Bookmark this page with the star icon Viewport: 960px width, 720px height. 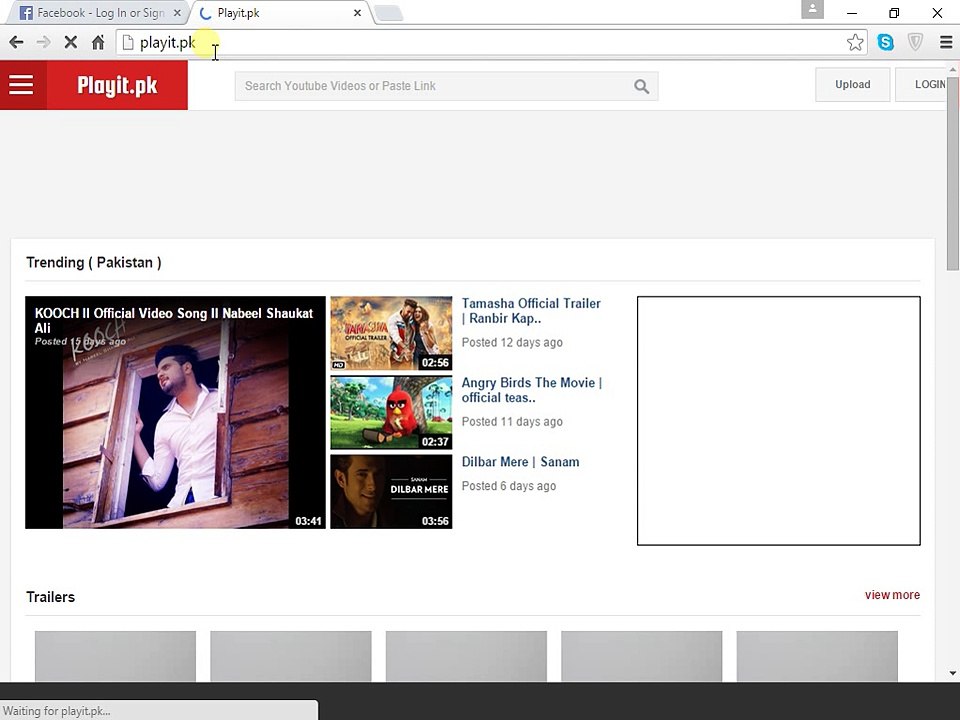click(855, 42)
